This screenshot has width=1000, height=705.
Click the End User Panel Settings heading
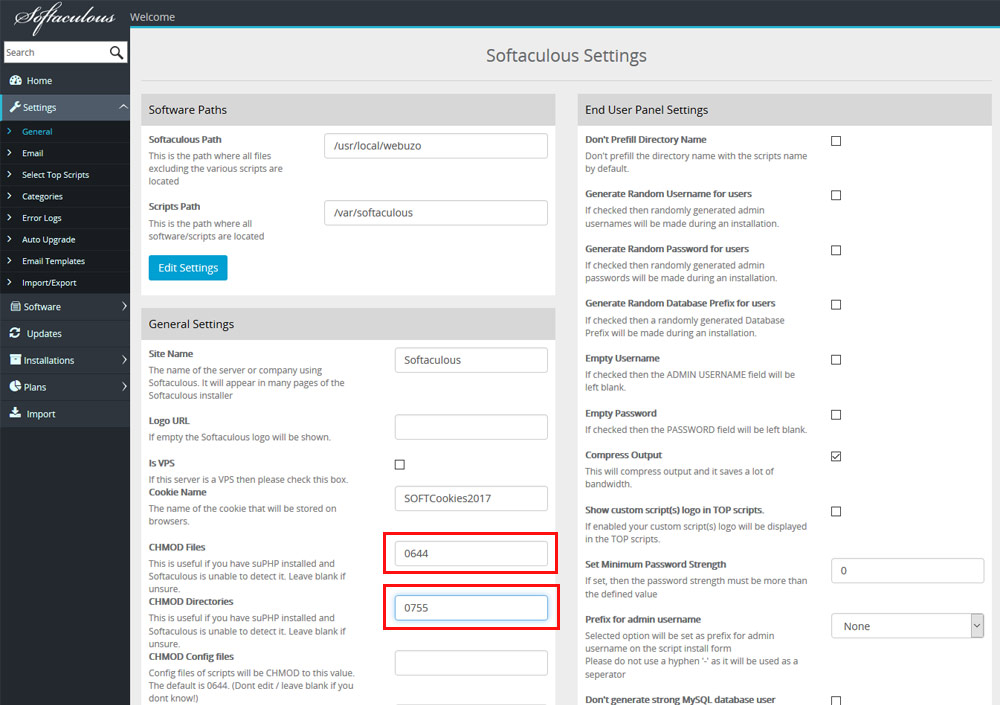(646, 110)
